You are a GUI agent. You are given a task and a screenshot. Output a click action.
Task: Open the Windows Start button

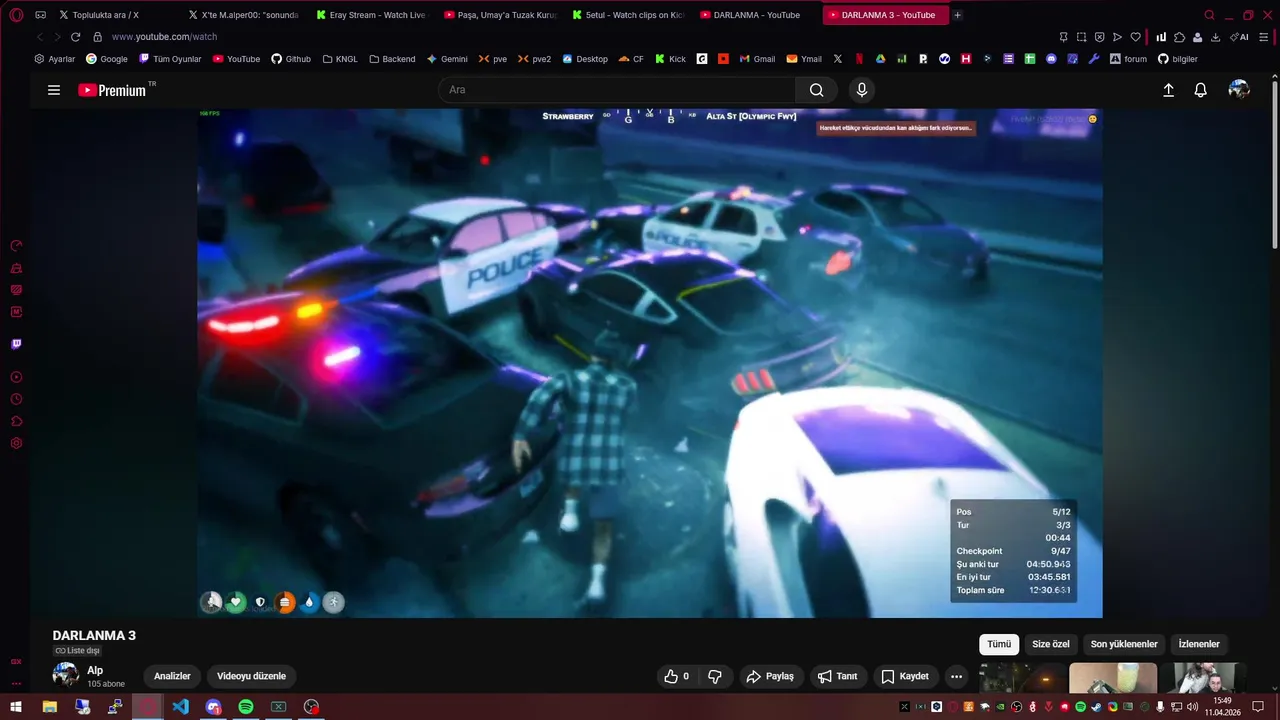[x=16, y=707]
